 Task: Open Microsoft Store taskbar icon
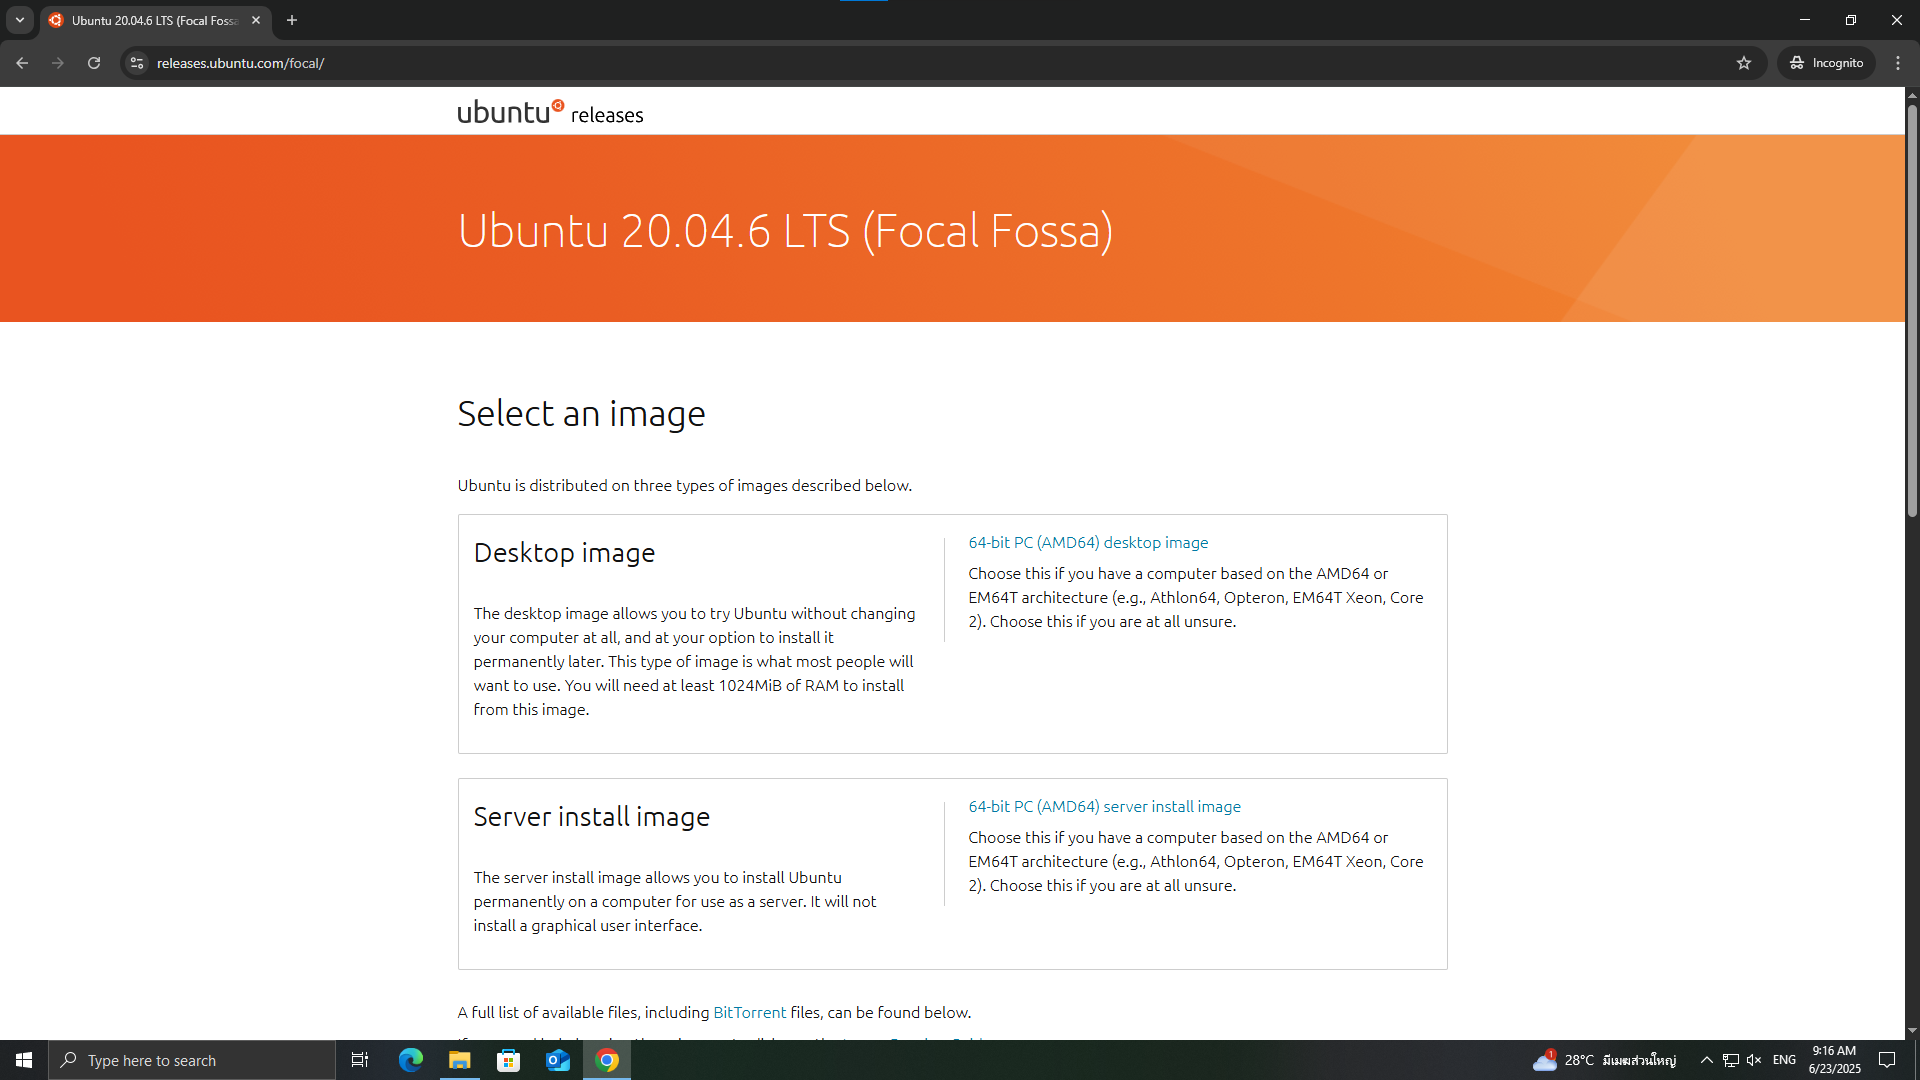(508, 1060)
